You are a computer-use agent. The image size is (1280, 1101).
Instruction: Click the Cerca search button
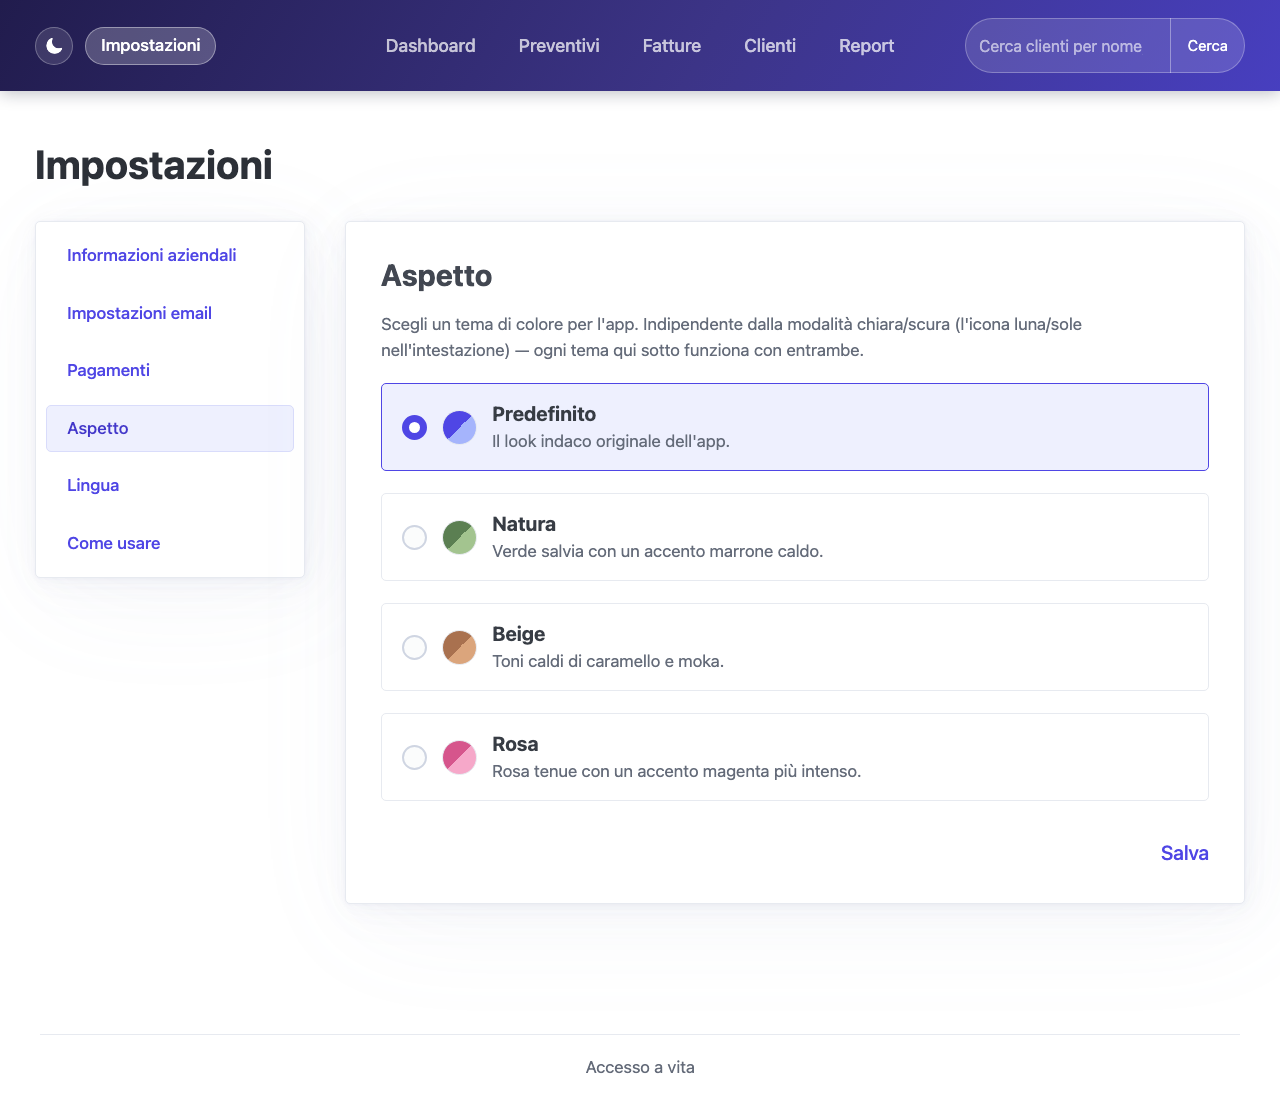(x=1207, y=46)
